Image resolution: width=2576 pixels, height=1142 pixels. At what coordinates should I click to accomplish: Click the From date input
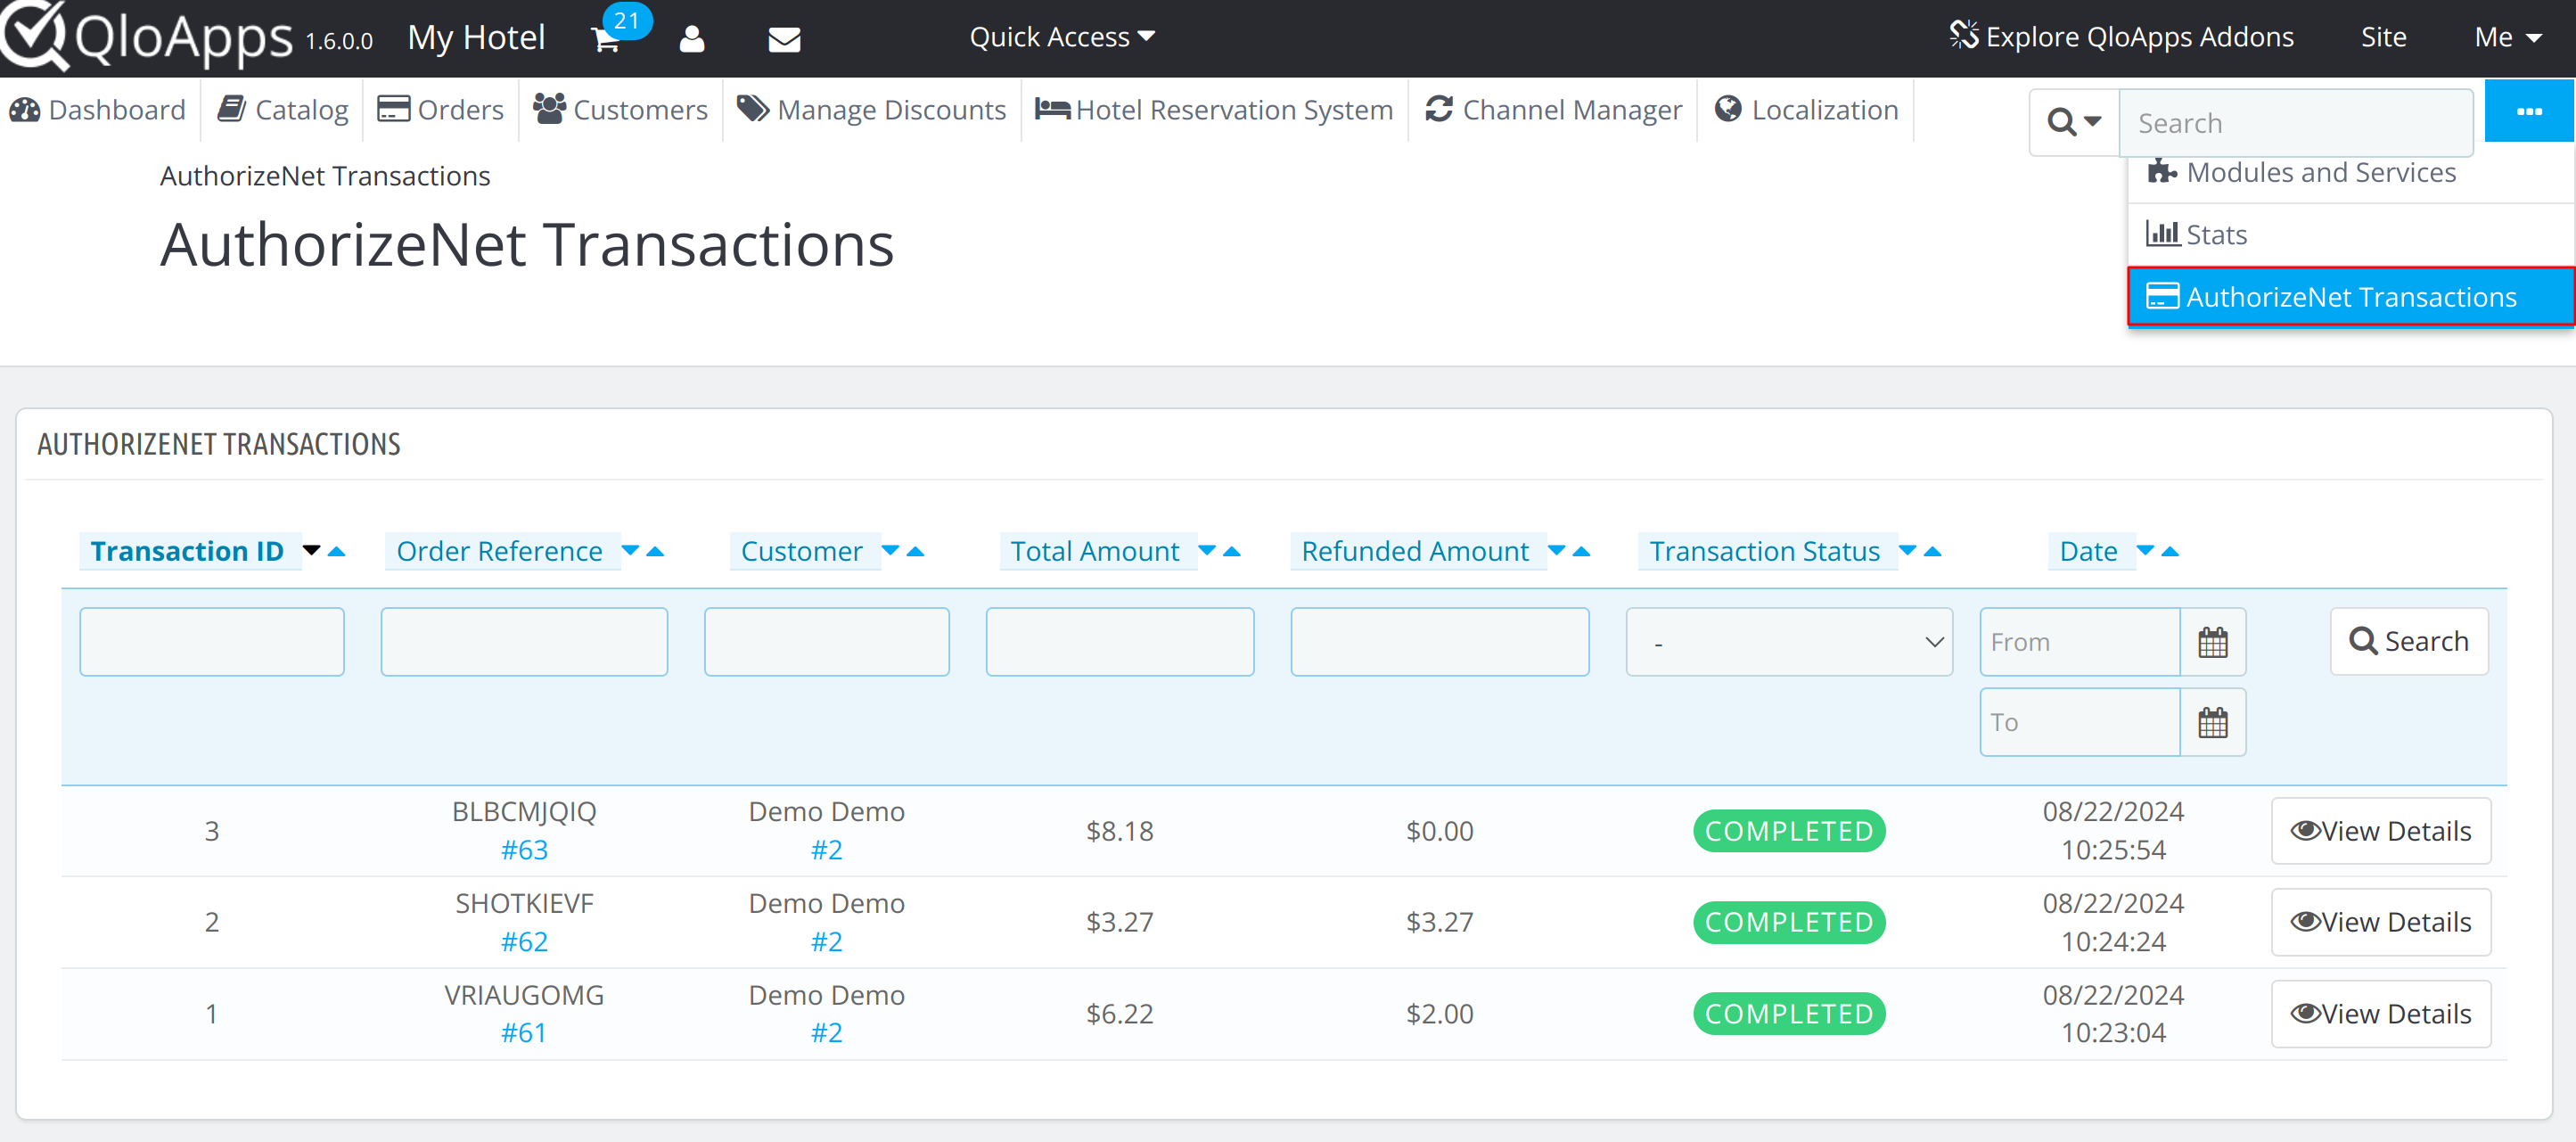point(2080,642)
